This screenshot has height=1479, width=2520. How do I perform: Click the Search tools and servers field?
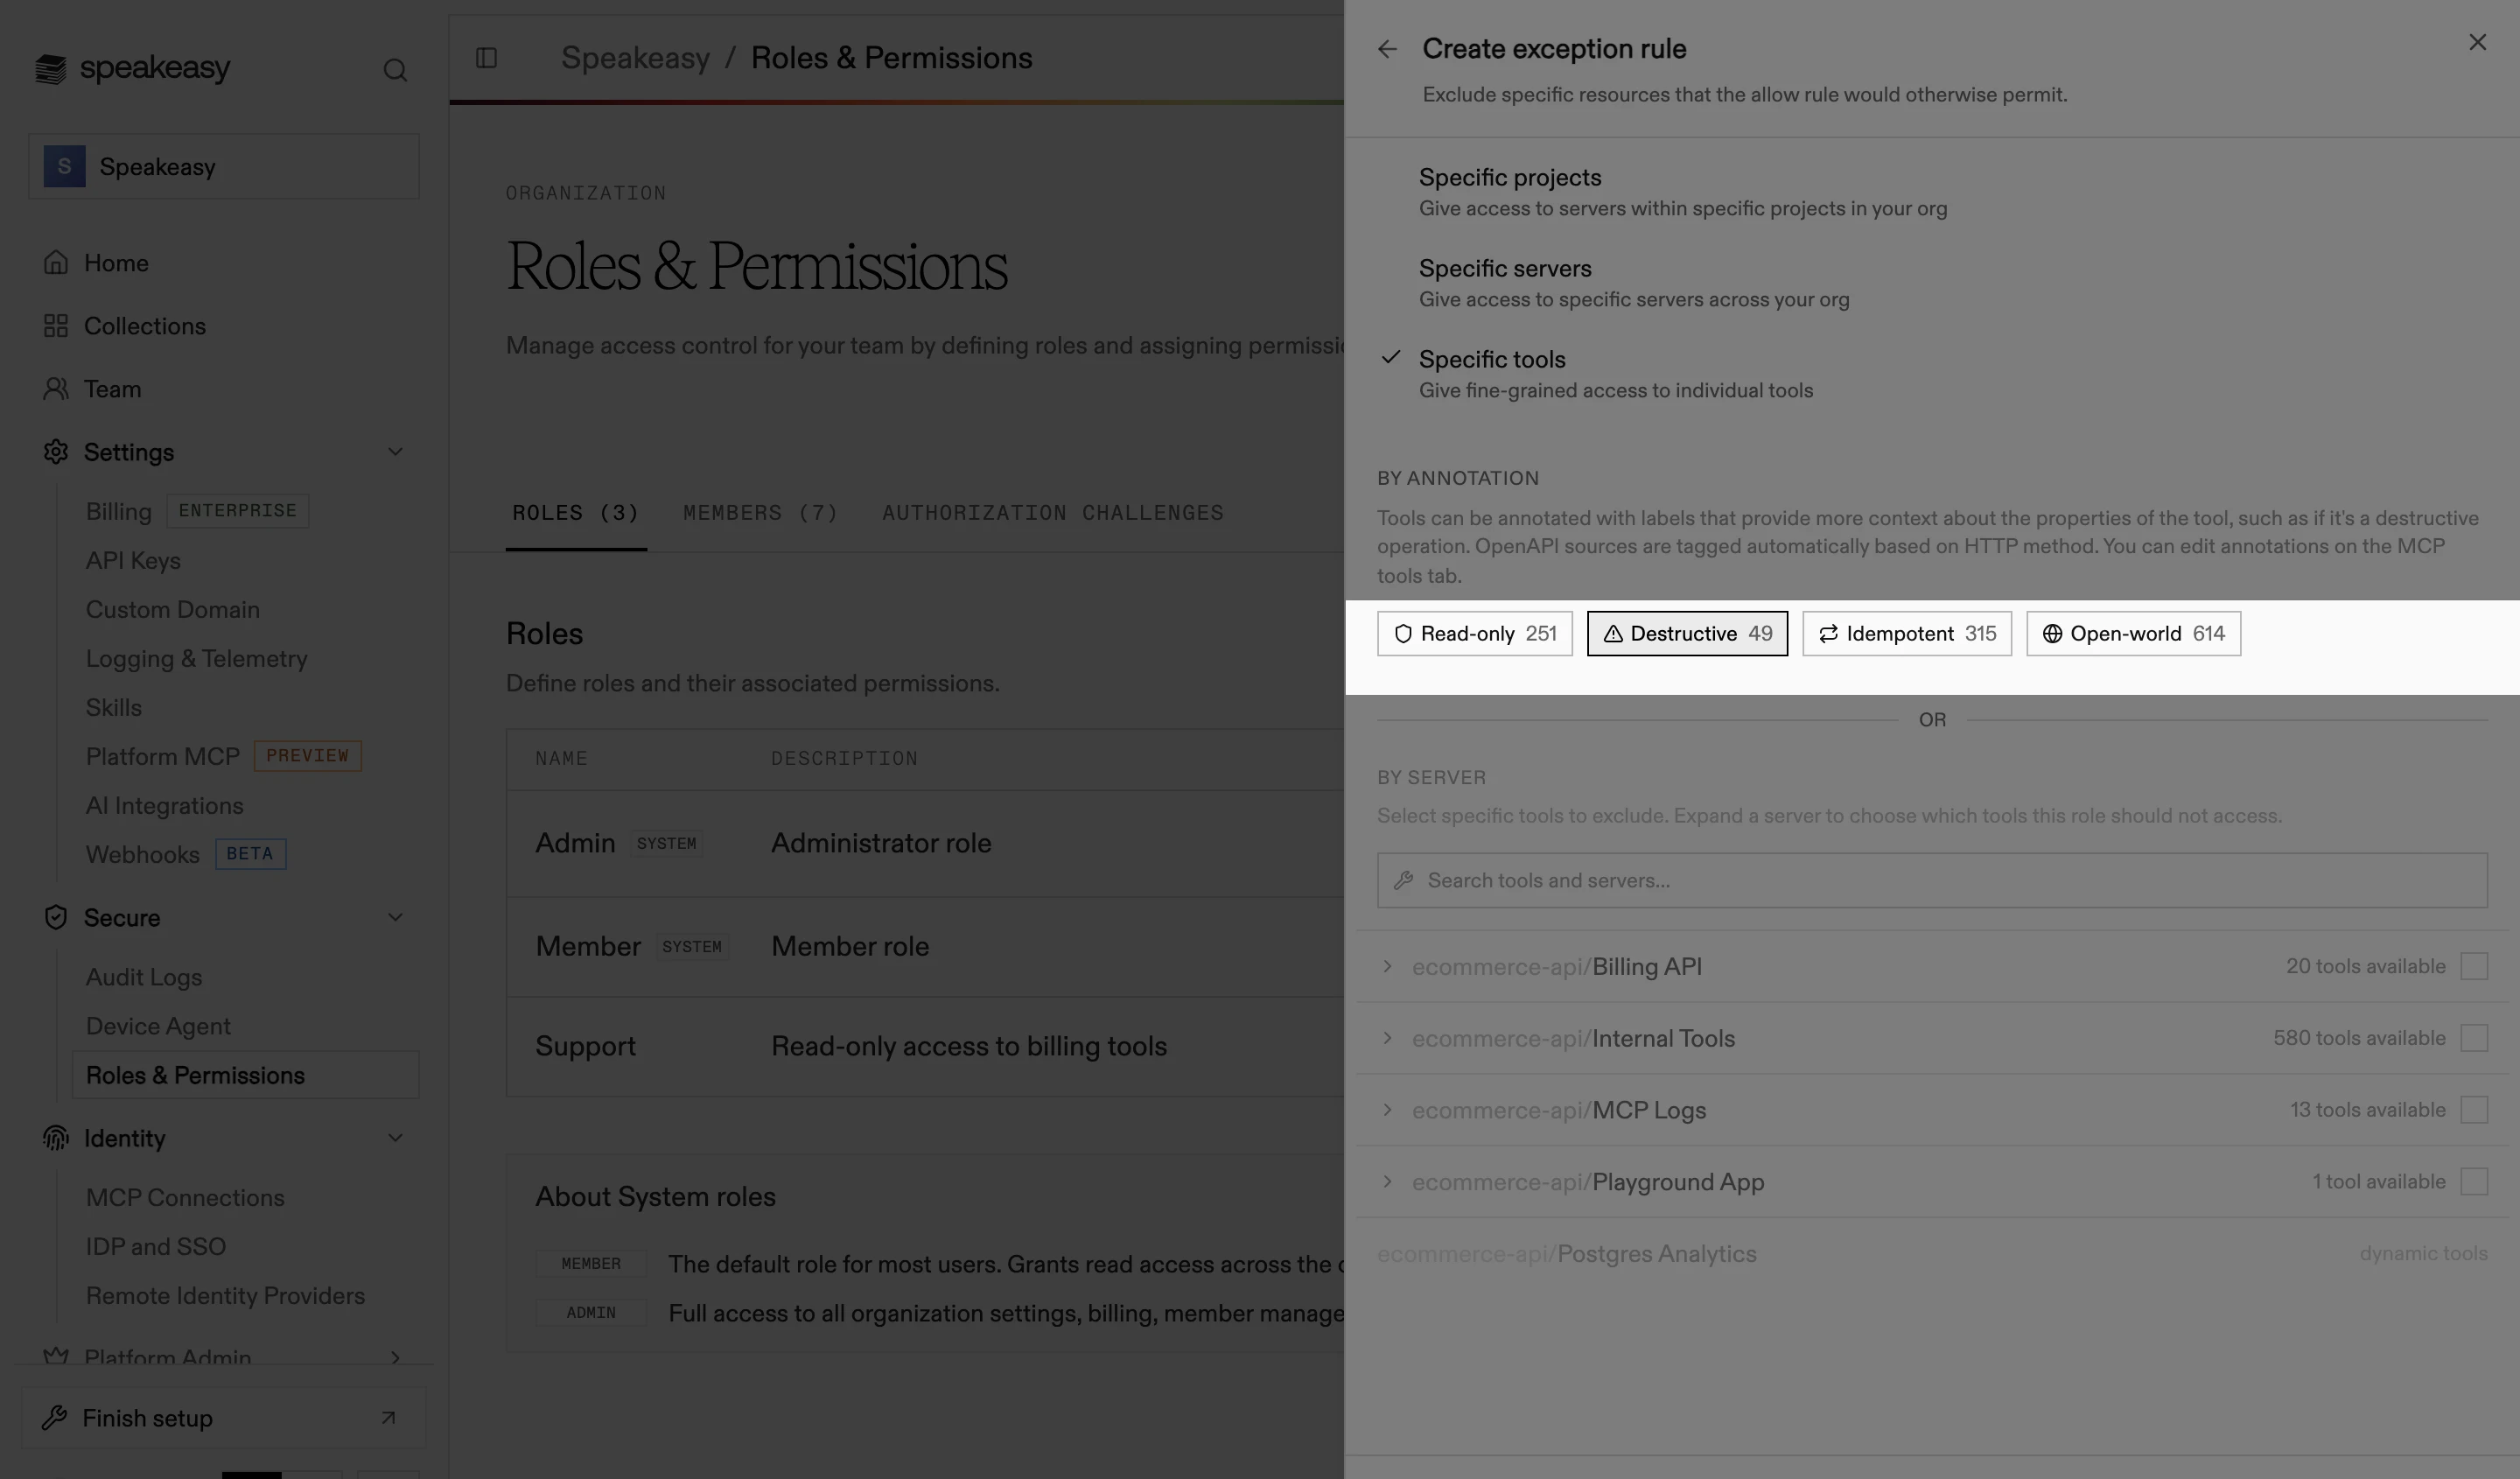click(1932, 880)
